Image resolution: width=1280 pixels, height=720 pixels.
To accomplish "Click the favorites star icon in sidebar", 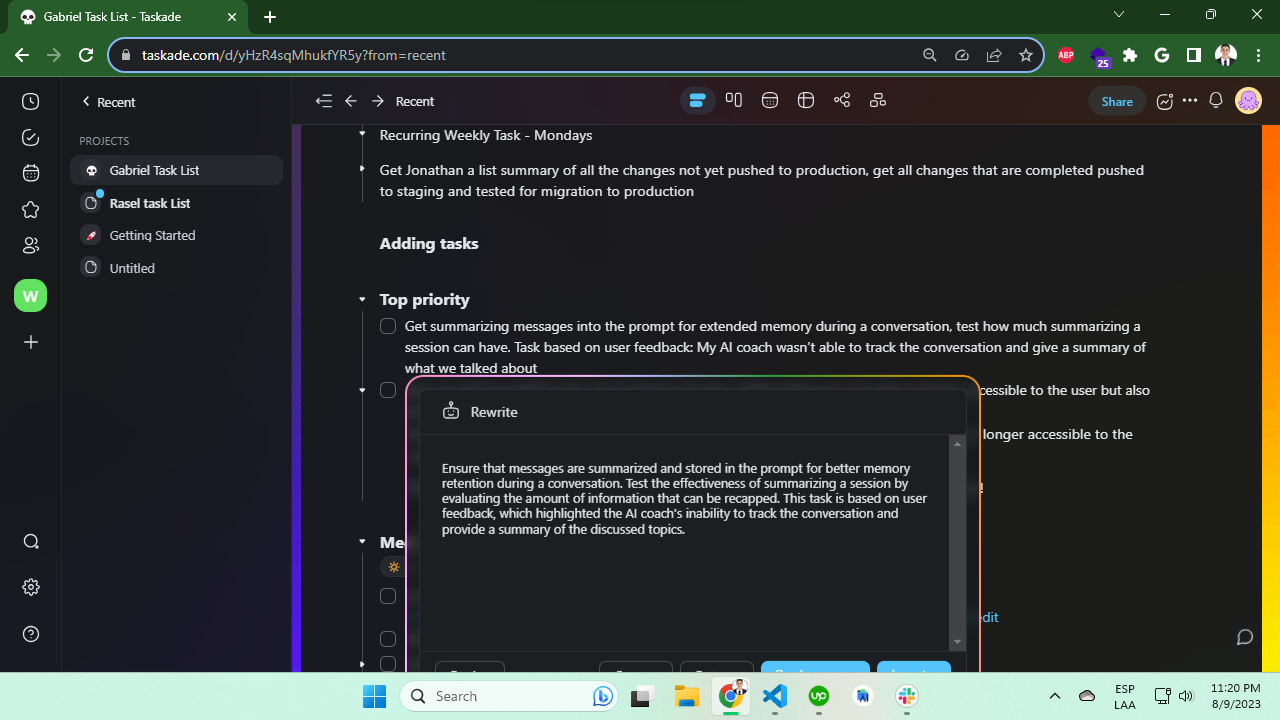I will click(30, 209).
